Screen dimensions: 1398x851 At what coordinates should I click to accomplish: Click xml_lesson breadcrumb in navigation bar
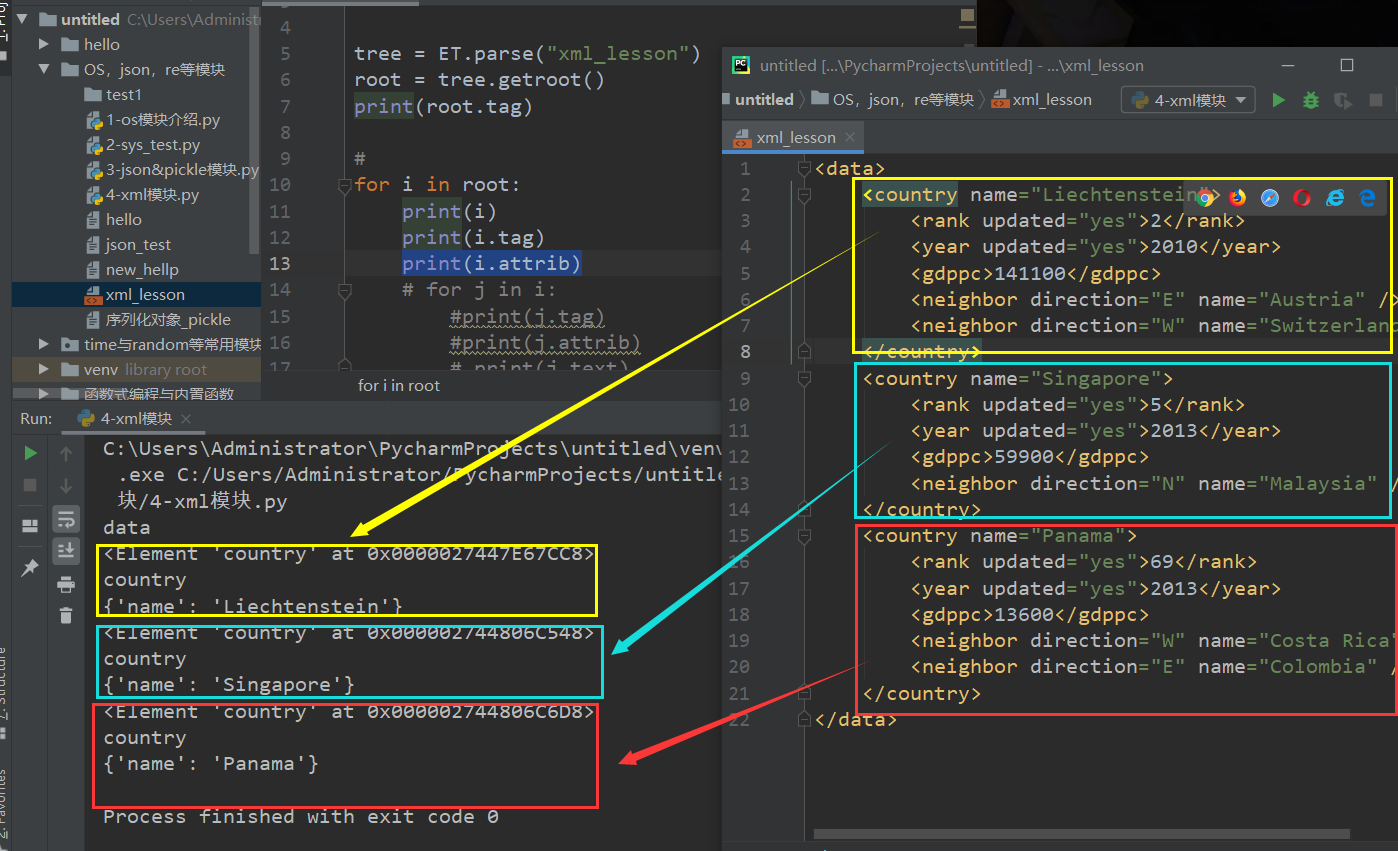pyautogui.click(x=1042, y=100)
